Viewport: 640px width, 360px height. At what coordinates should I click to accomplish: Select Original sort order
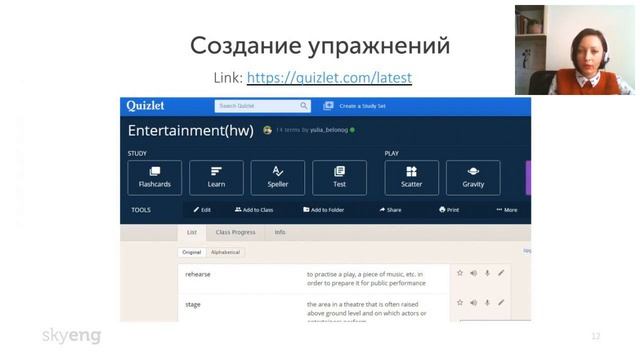pyautogui.click(x=191, y=252)
